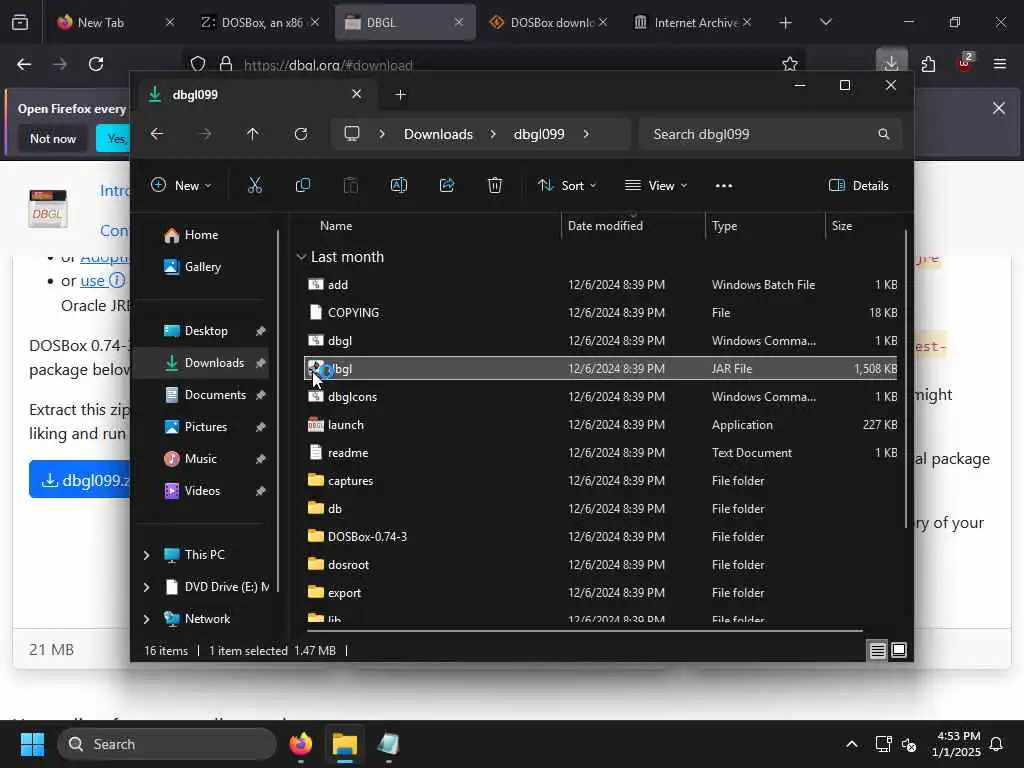Image resolution: width=1024 pixels, height=768 pixels.
Task: Select the DOSBox-0.74-3 folder
Action: pos(601,537)
